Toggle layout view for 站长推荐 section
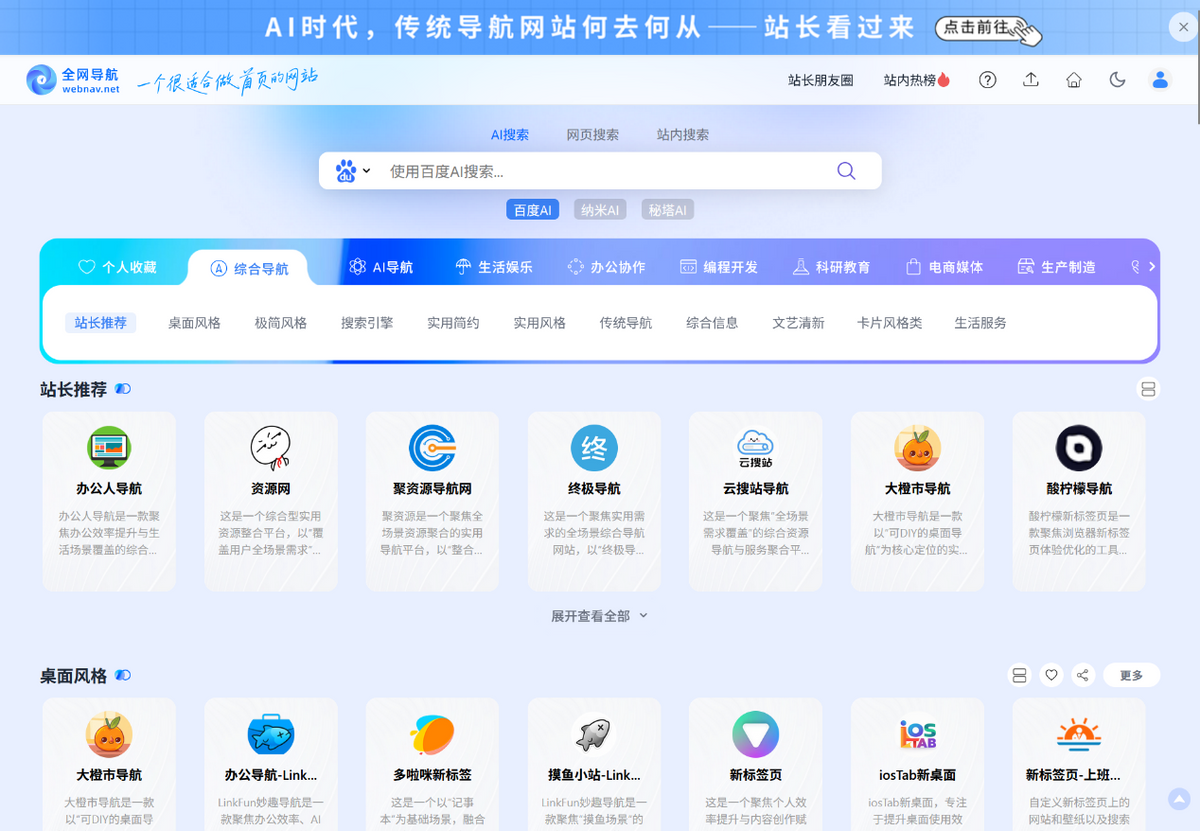 (x=1148, y=389)
